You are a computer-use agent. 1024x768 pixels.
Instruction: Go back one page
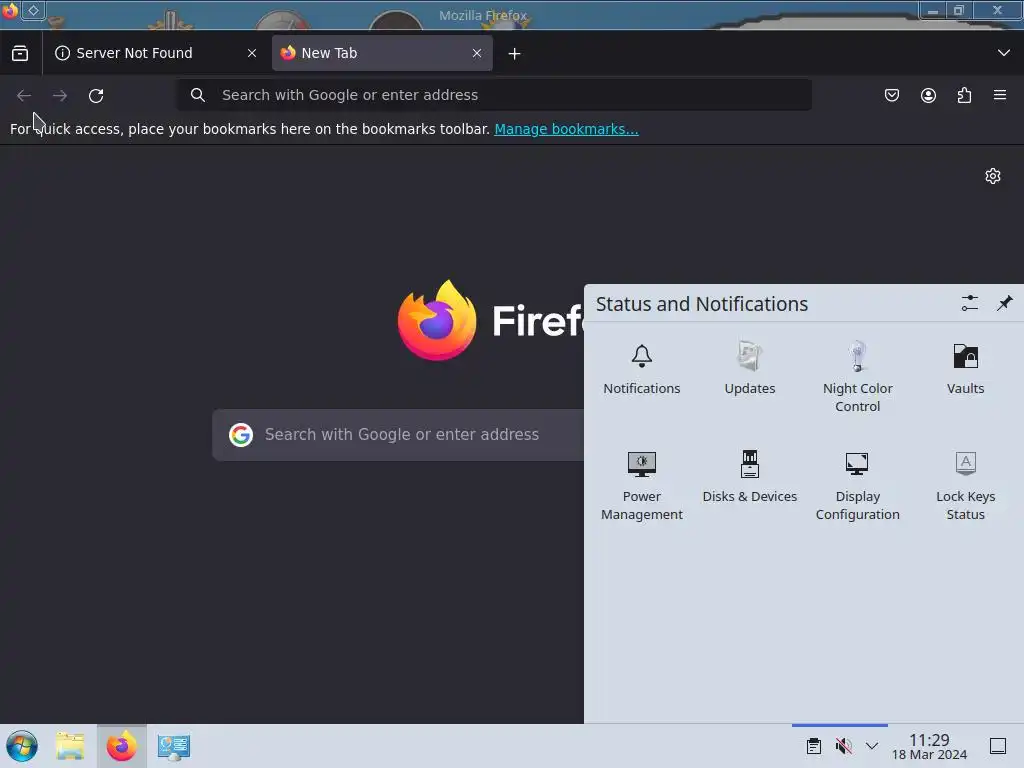(24, 95)
